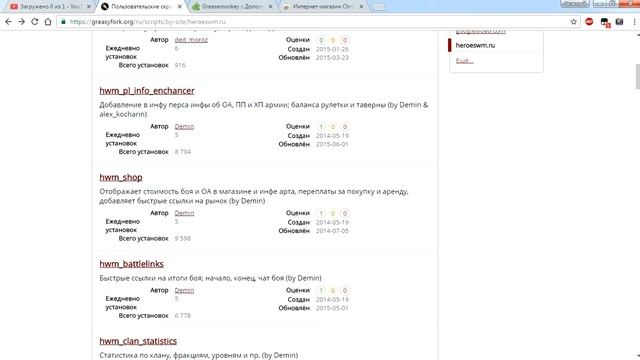Open author Demin link under hwm_battlelinks
This screenshot has height=360, width=640.
coord(184,290)
